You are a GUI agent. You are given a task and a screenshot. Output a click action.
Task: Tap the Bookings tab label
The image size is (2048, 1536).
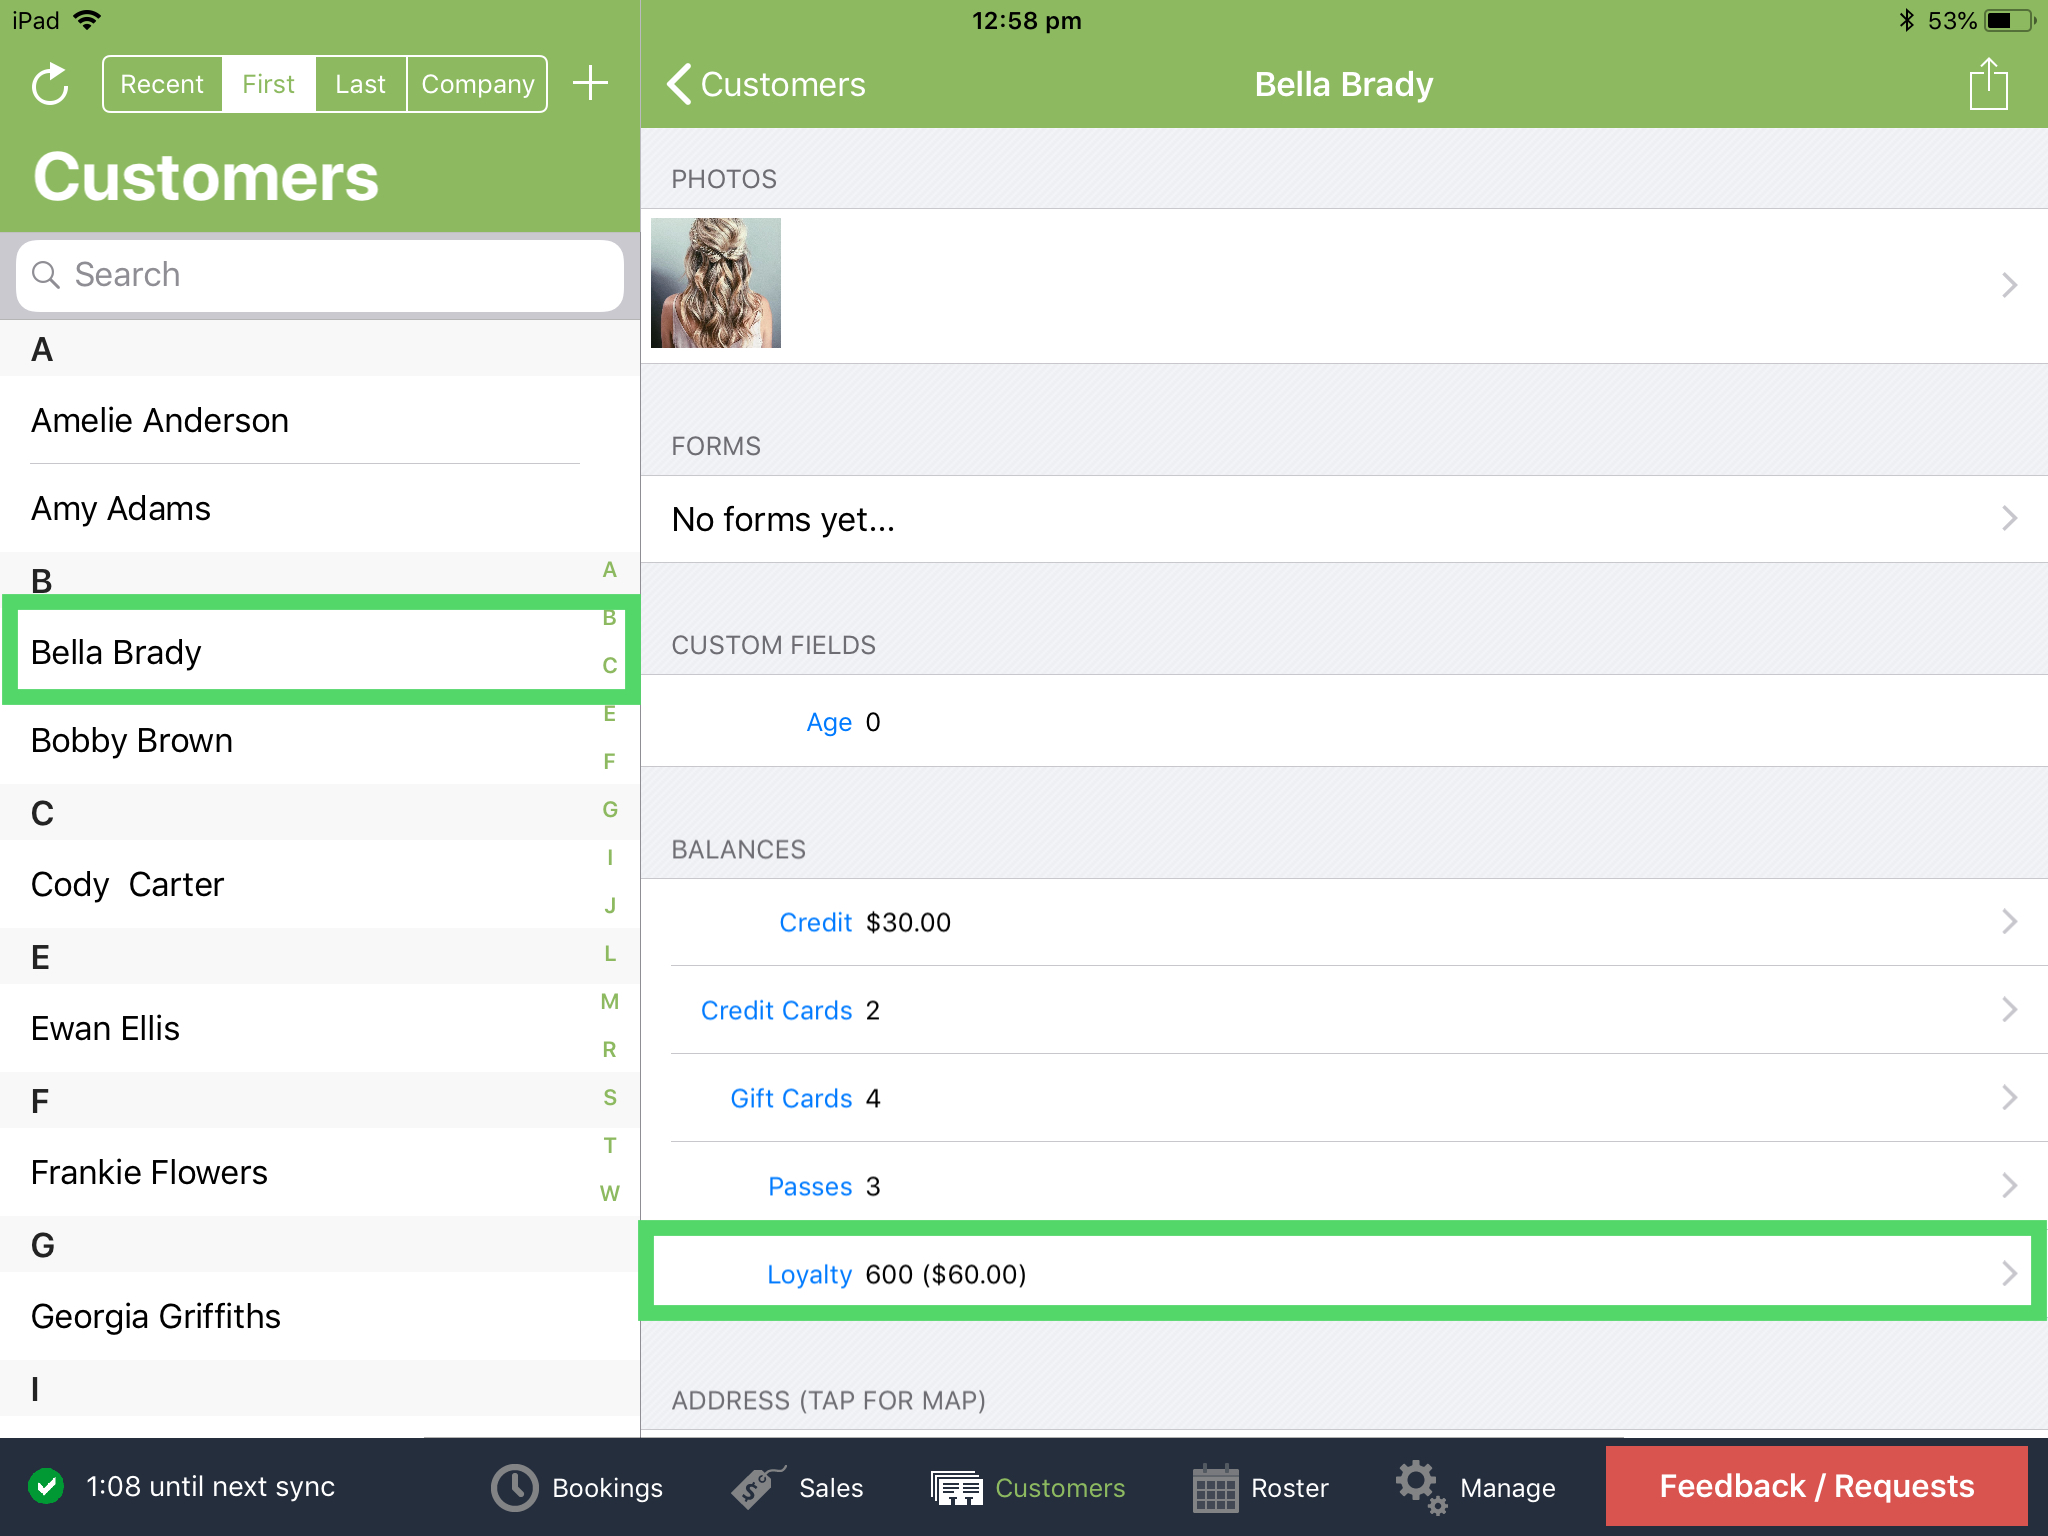point(607,1488)
